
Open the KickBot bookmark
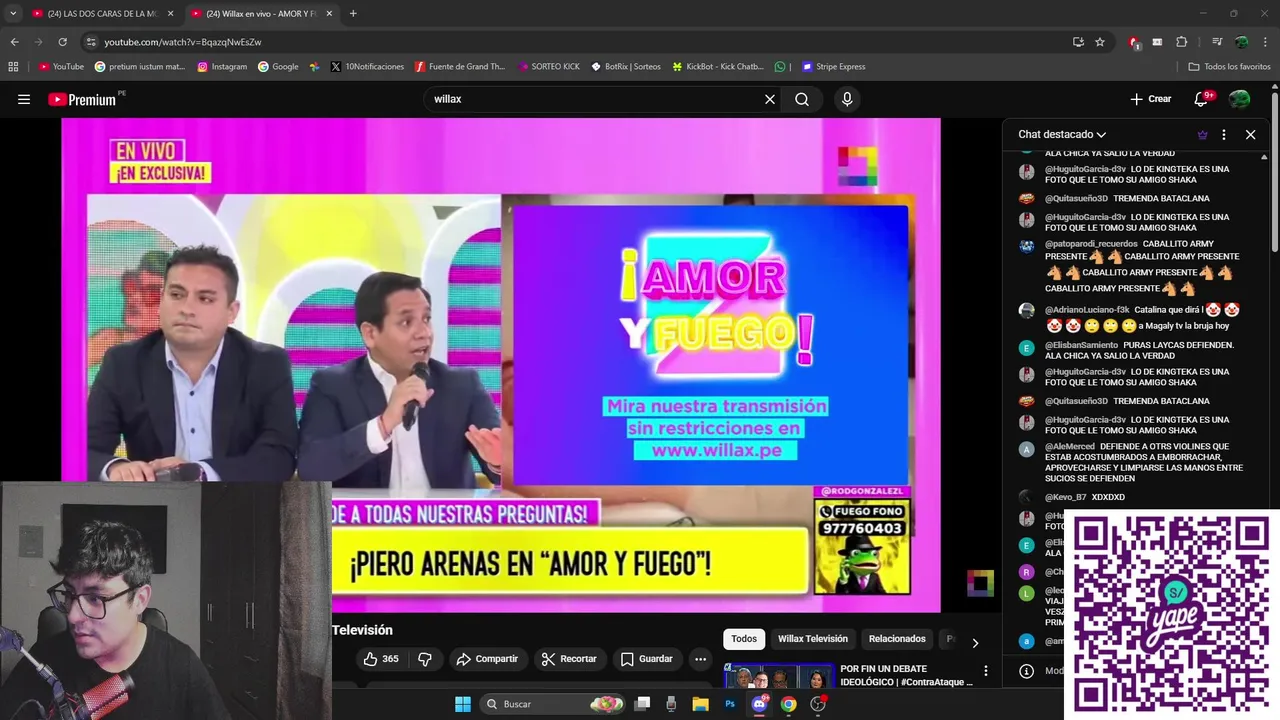coord(718,67)
